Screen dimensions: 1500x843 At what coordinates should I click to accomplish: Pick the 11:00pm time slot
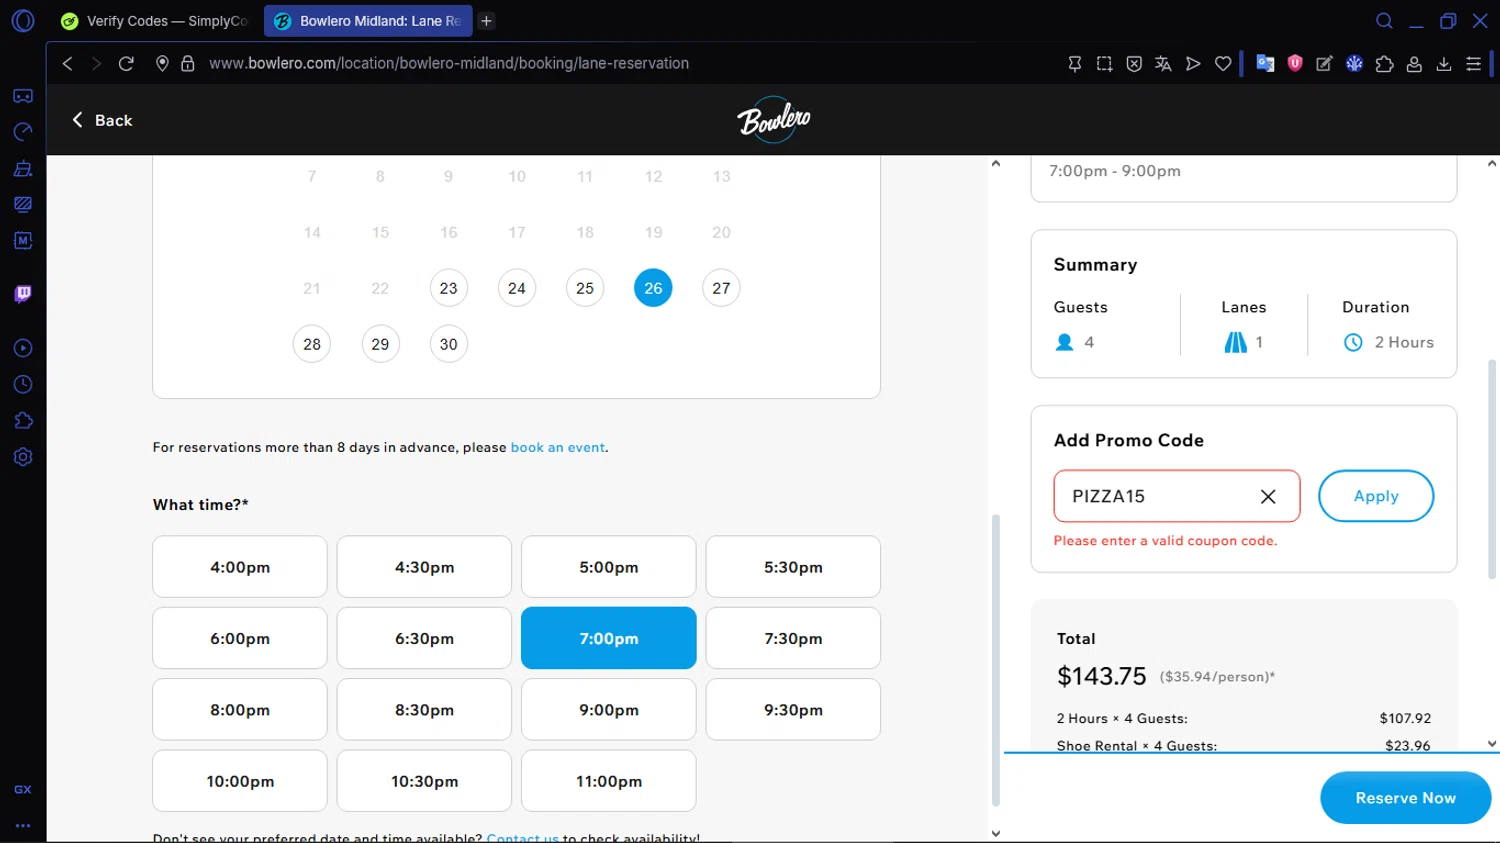coord(609,781)
